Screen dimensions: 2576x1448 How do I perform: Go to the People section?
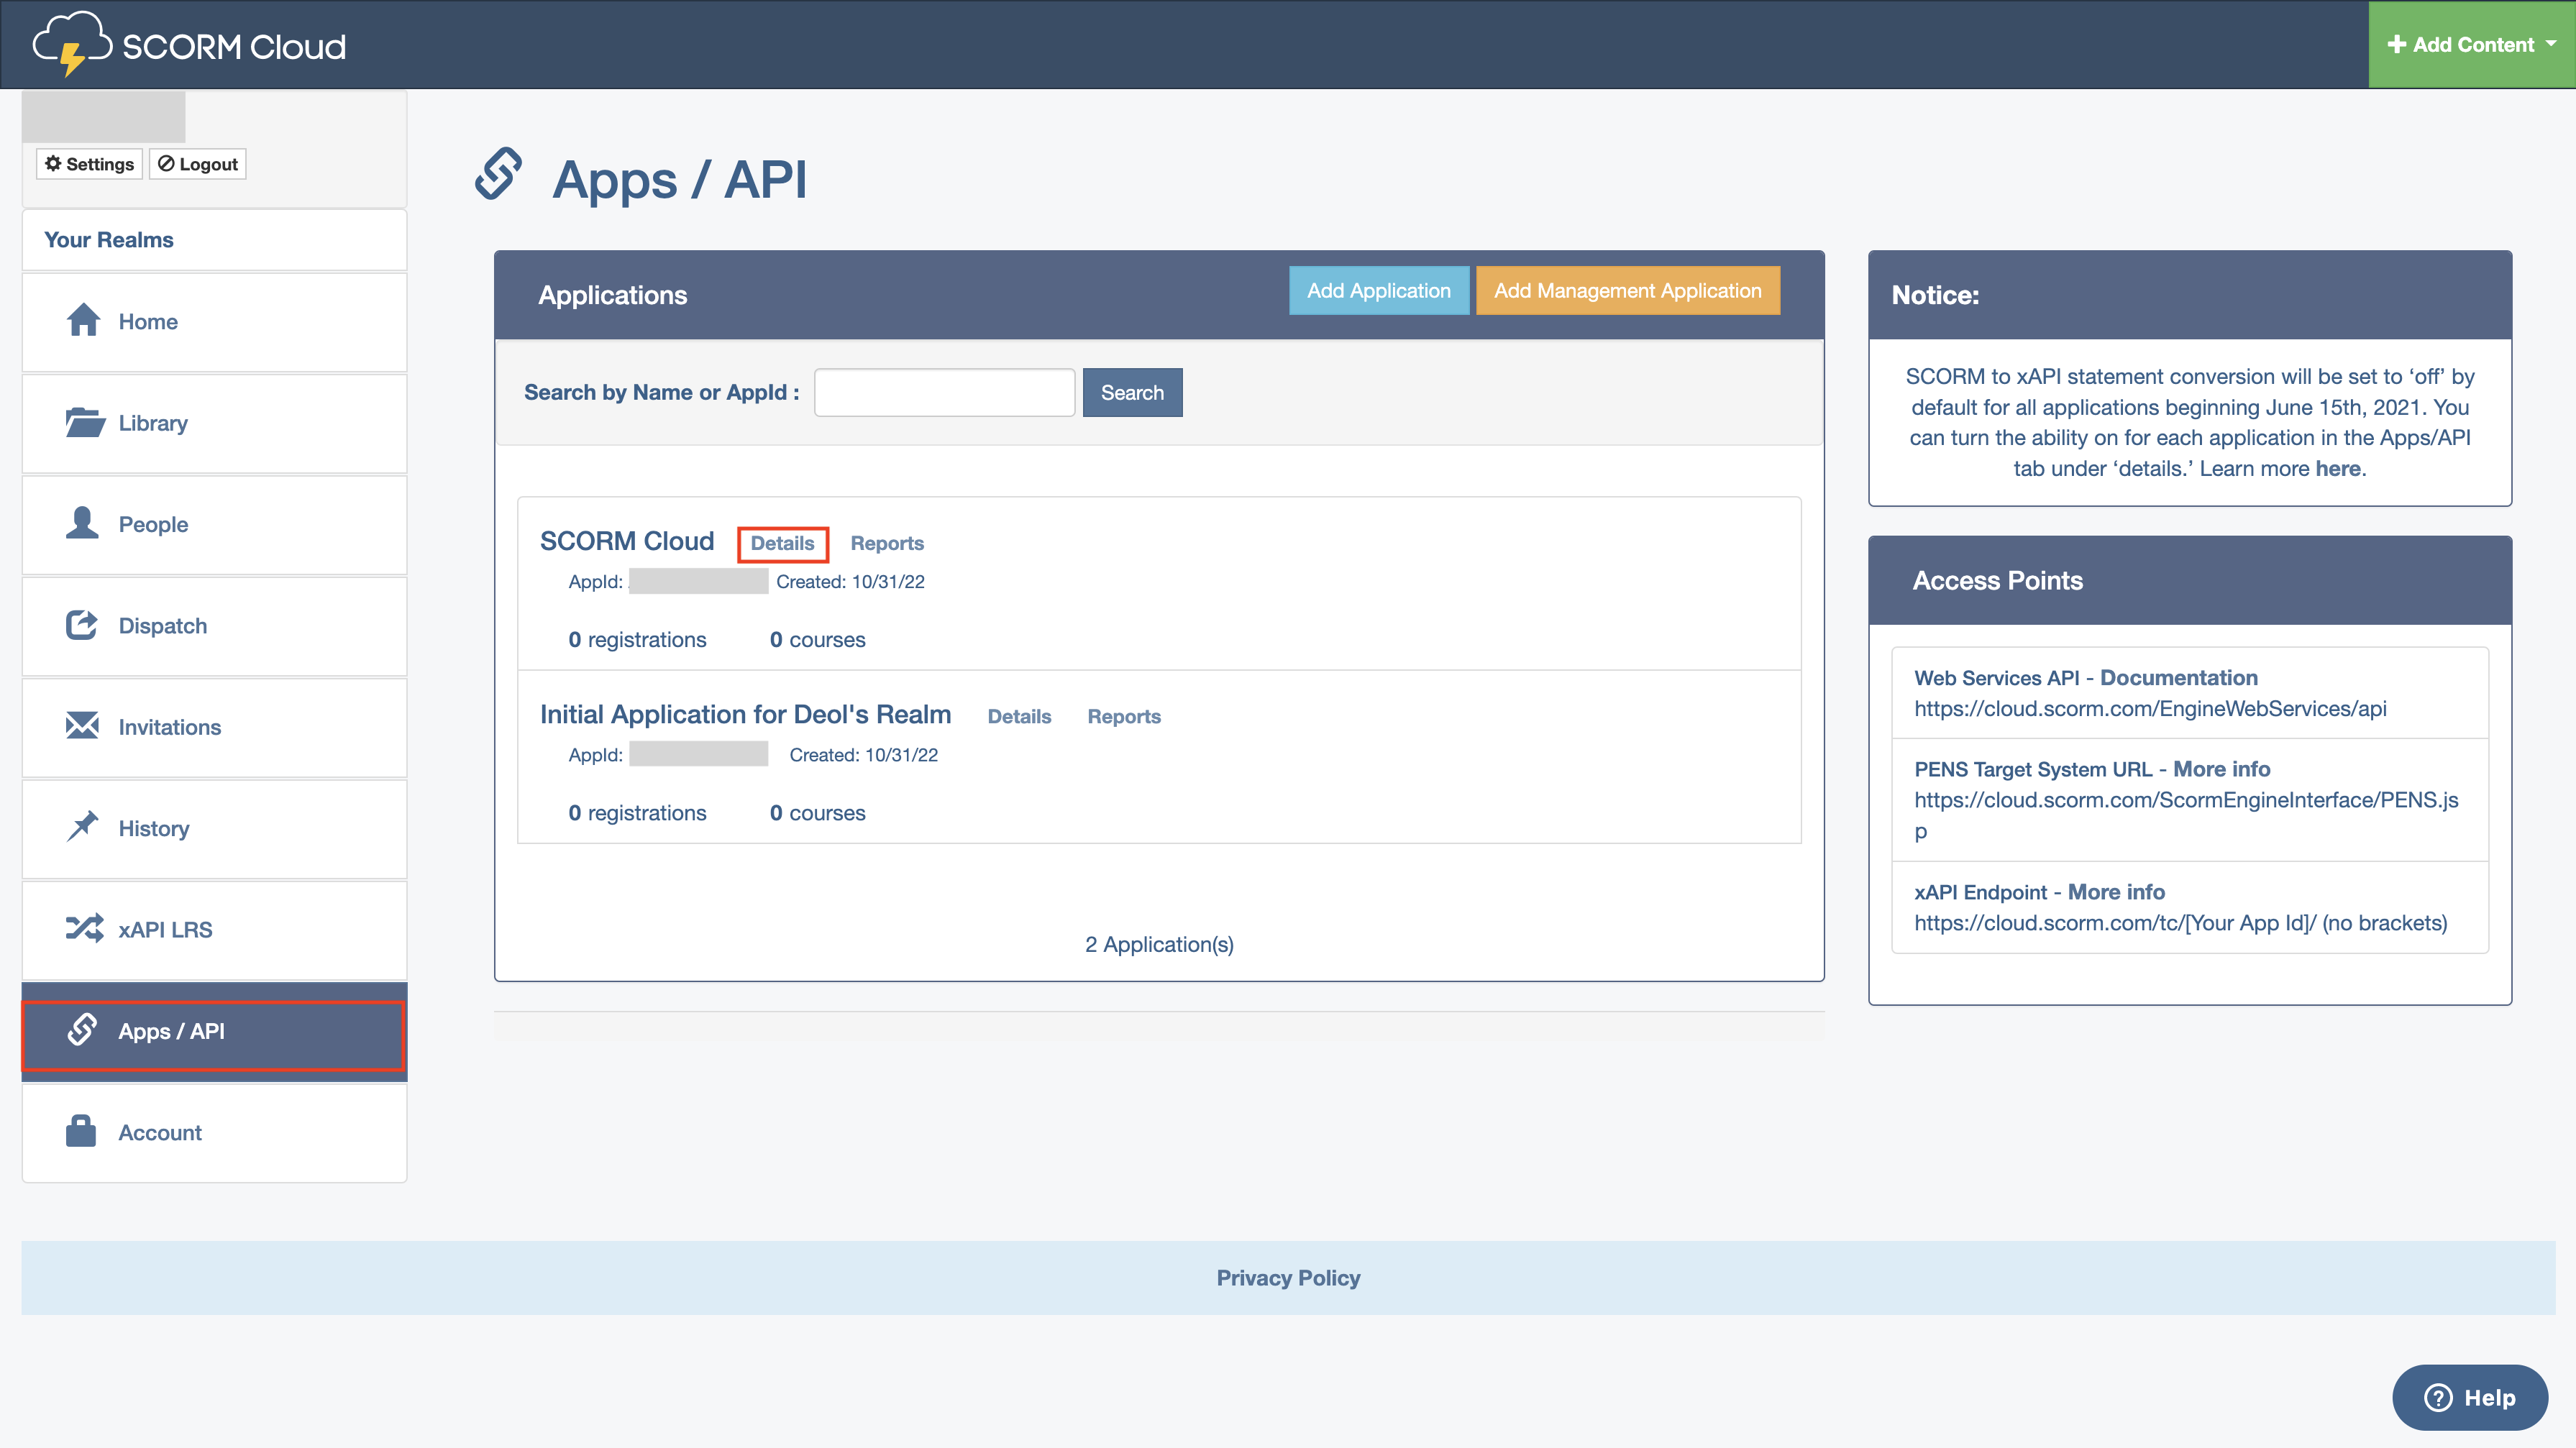tap(214, 525)
